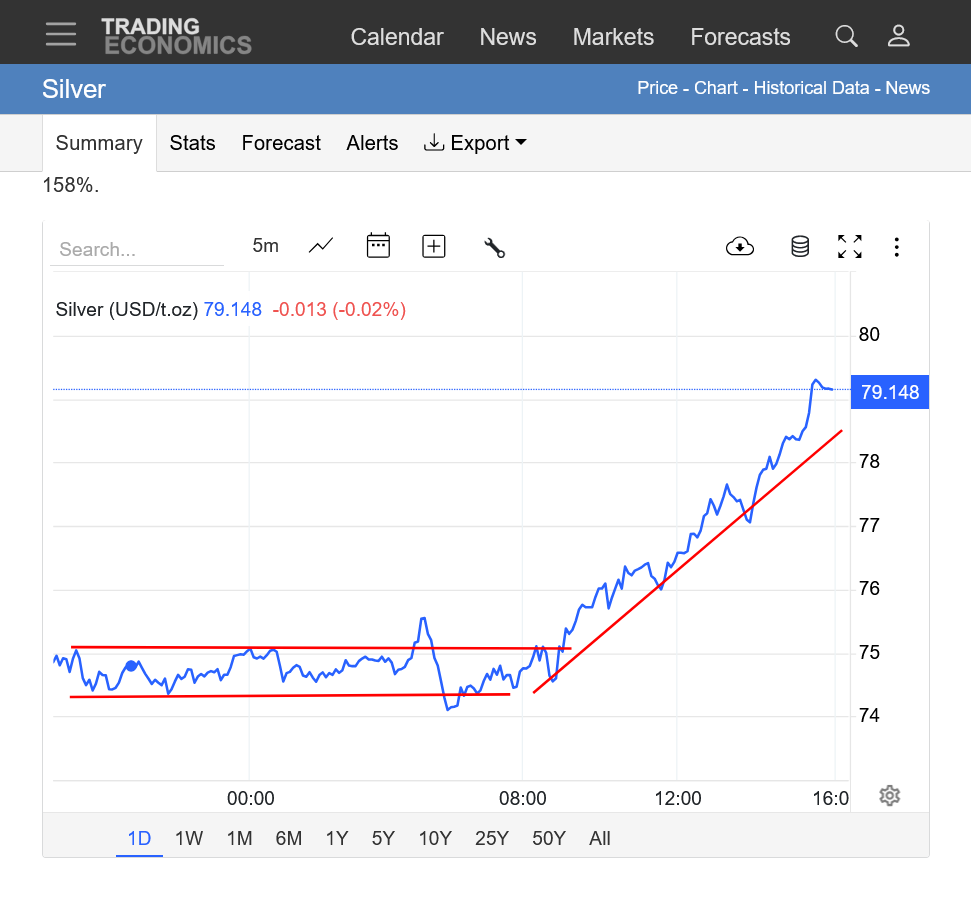This screenshot has width=971, height=901.
Task: Open chart settings gear icon
Action: tap(890, 796)
